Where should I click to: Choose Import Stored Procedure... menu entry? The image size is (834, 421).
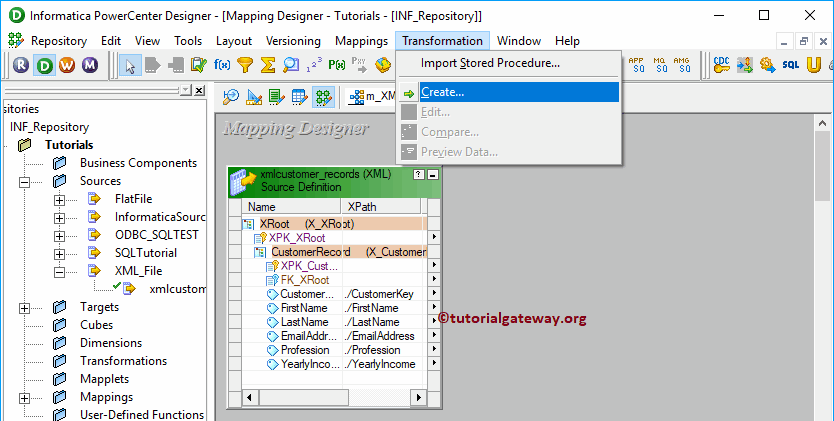pyautogui.click(x=509, y=63)
